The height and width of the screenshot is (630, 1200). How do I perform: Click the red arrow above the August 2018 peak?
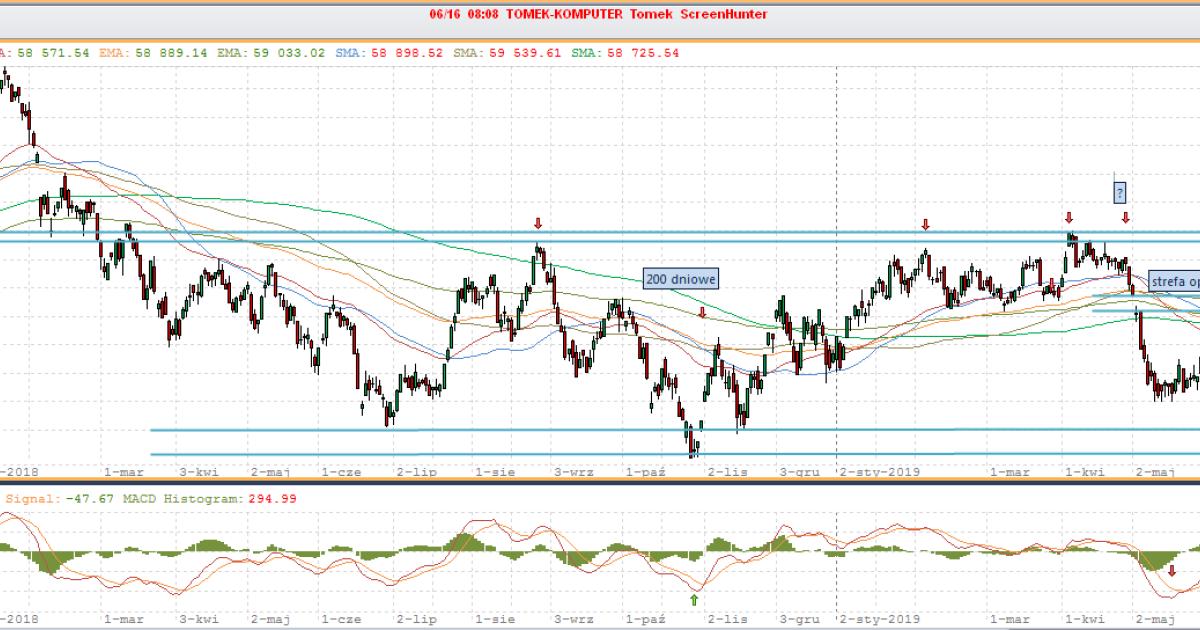click(x=538, y=223)
